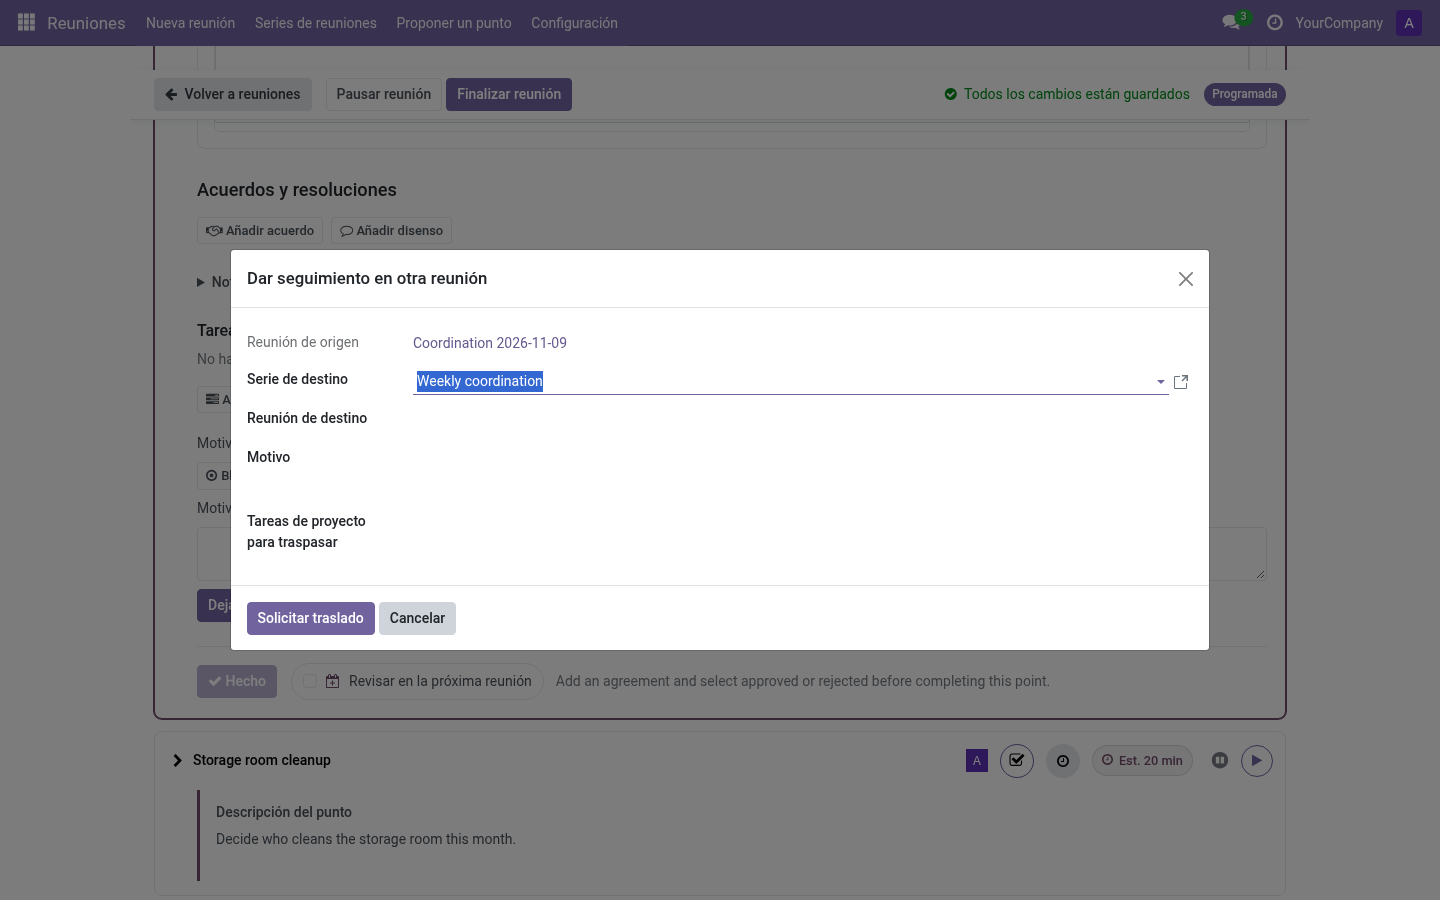This screenshot has width=1440, height=900.
Task: Click the user avatar in top bar
Action: [1409, 23]
